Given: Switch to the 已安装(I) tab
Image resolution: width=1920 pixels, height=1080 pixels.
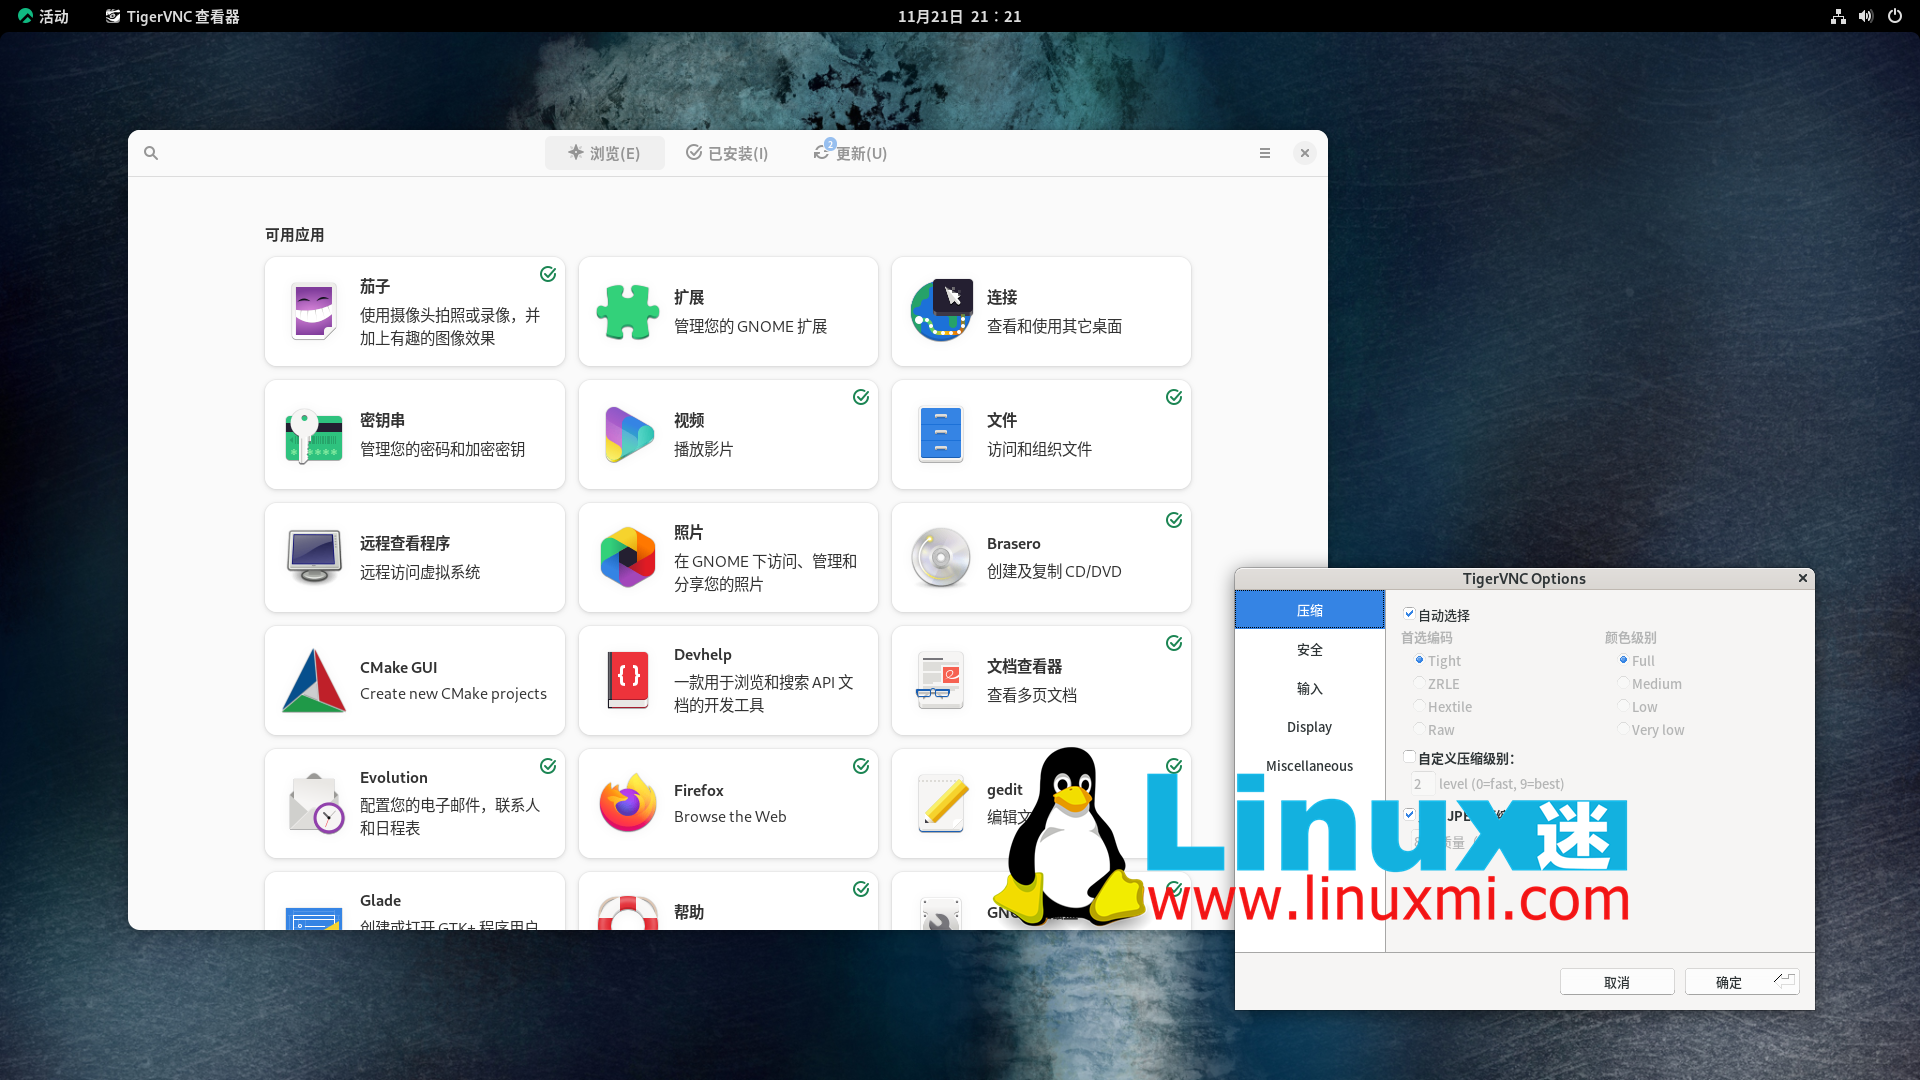Looking at the screenshot, I should 727,153.
